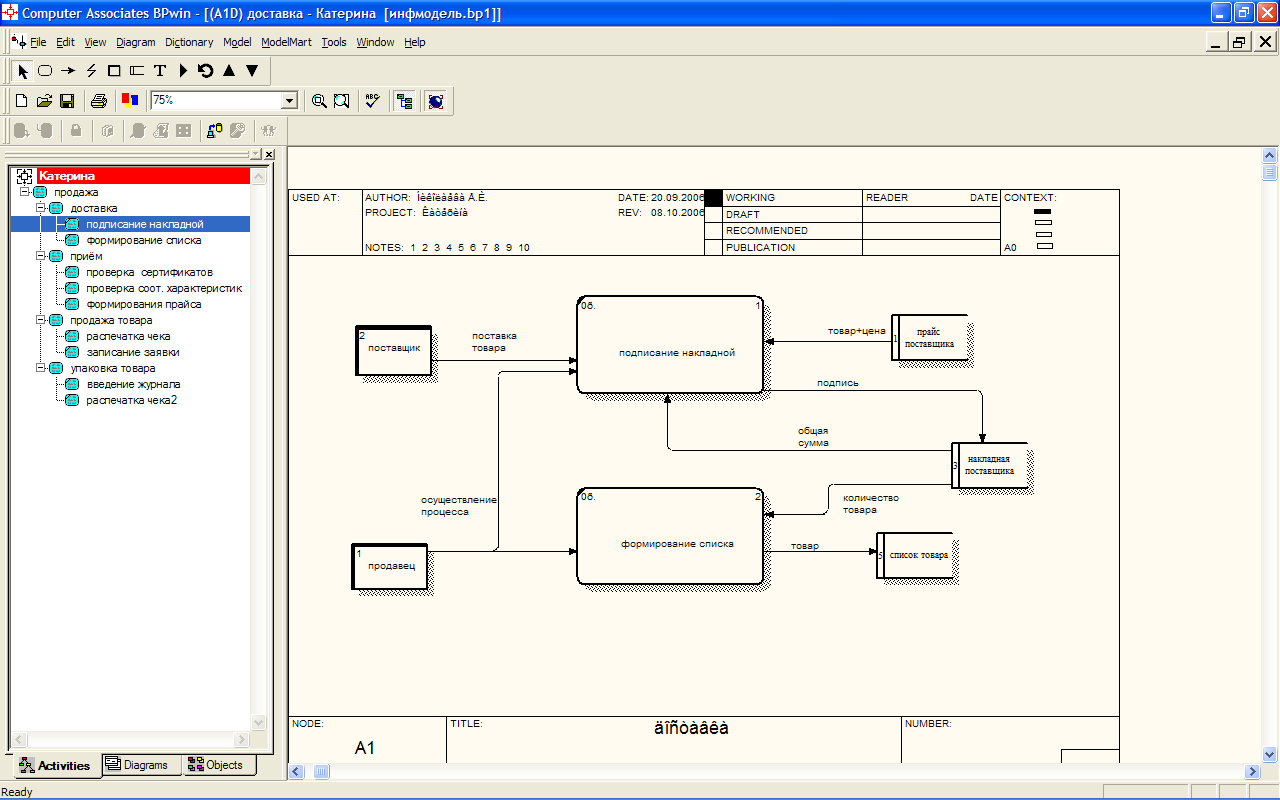Open the zoom percentage dropdown
1280x800 pixels.
point(289,101)
